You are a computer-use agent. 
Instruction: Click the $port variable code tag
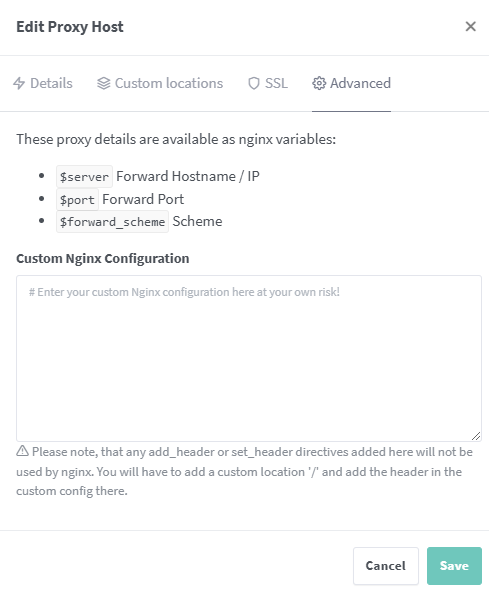tap(77, 199)
